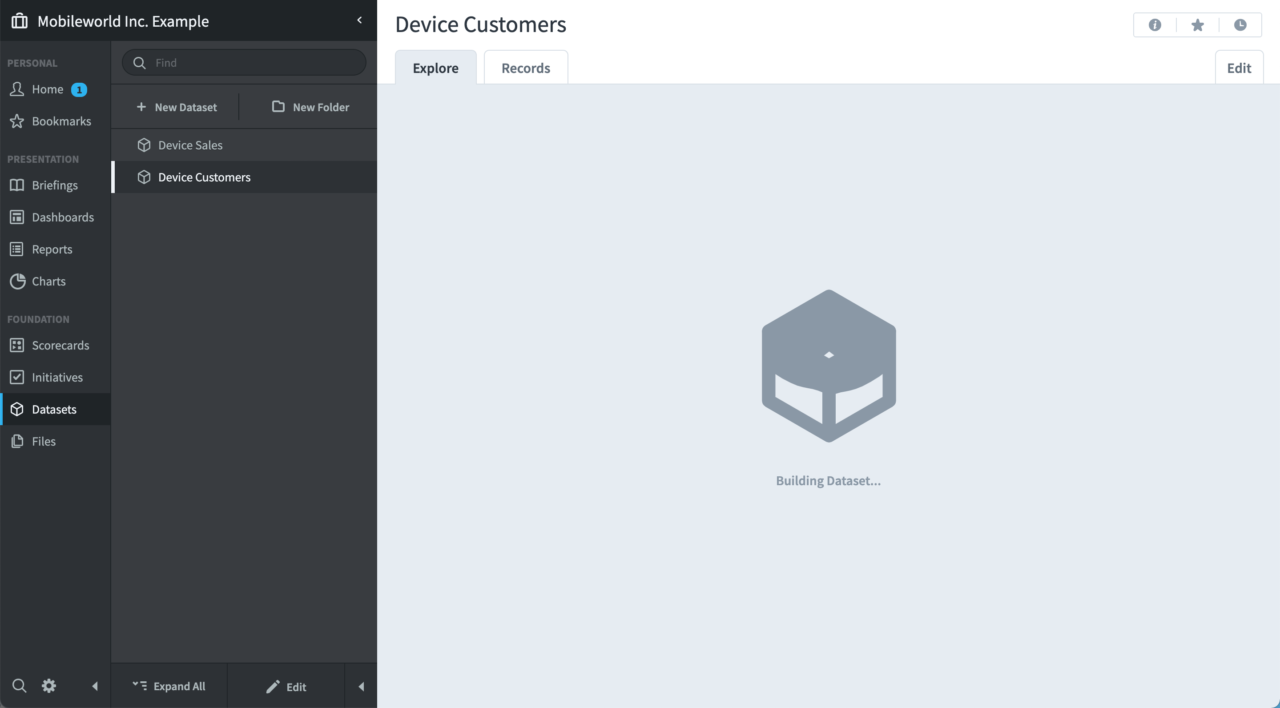Open the Files section
Viewport: 1280px width, 708px height.
click(x=44, y=441)
